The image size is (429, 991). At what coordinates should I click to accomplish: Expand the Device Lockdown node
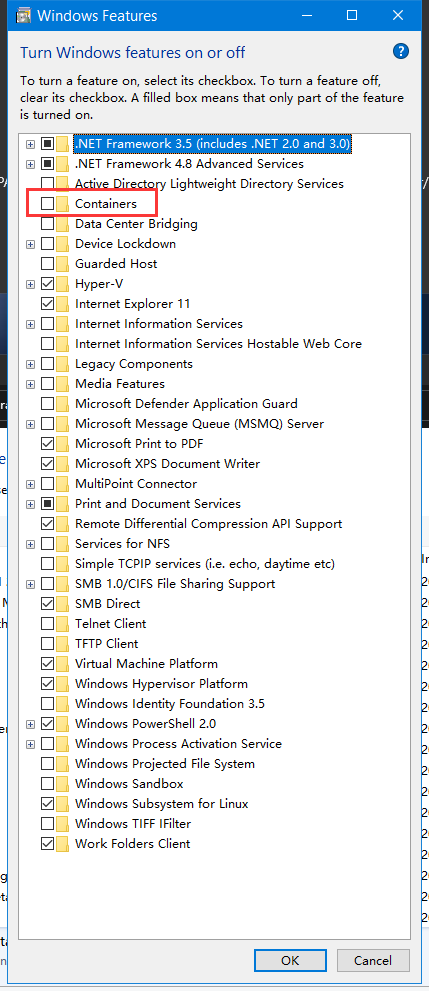pyautogui.click(x=30, y=244)
